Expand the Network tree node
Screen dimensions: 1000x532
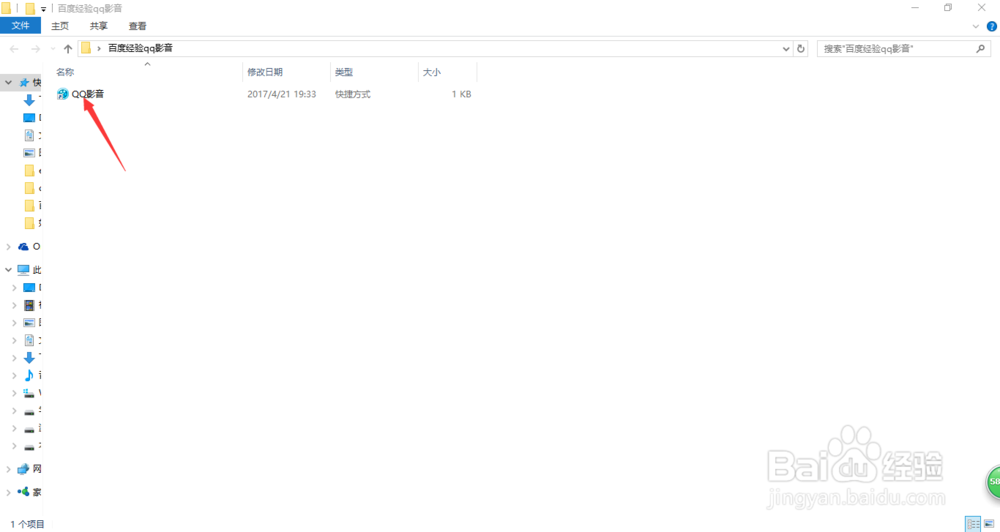(x=8, y=469)
